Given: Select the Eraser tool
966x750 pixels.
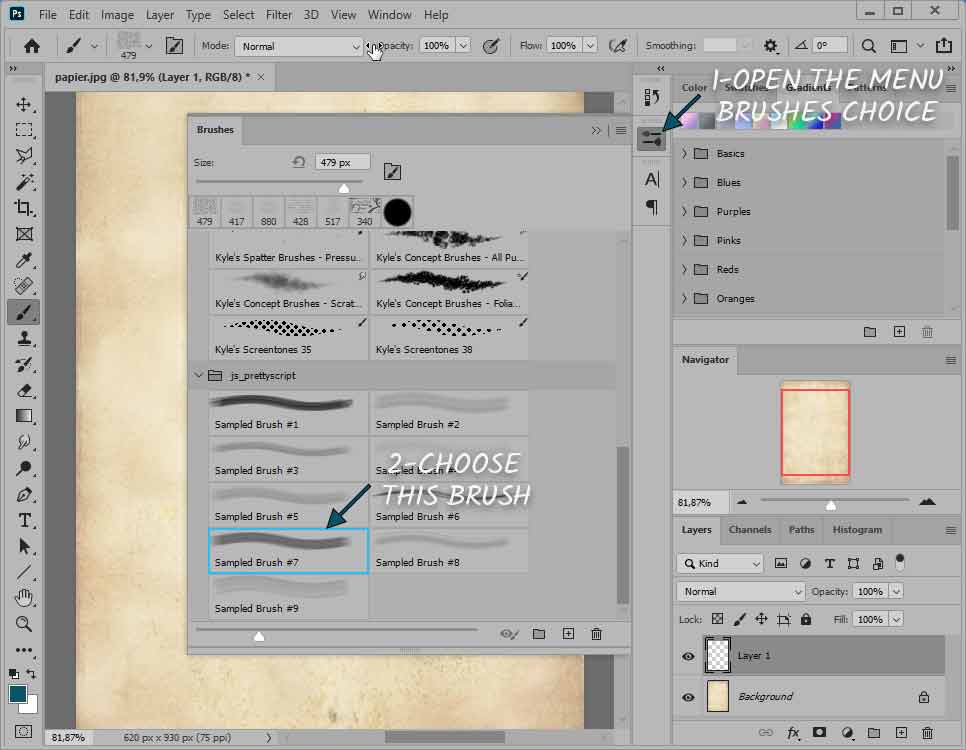Looking at the screenshot, I should pos(24,390).
